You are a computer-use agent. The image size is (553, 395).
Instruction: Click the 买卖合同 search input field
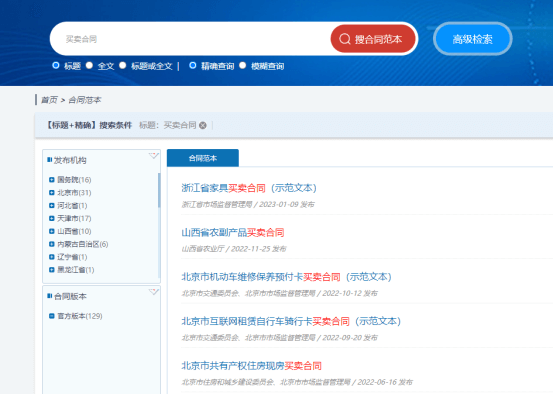pos(190,39)
